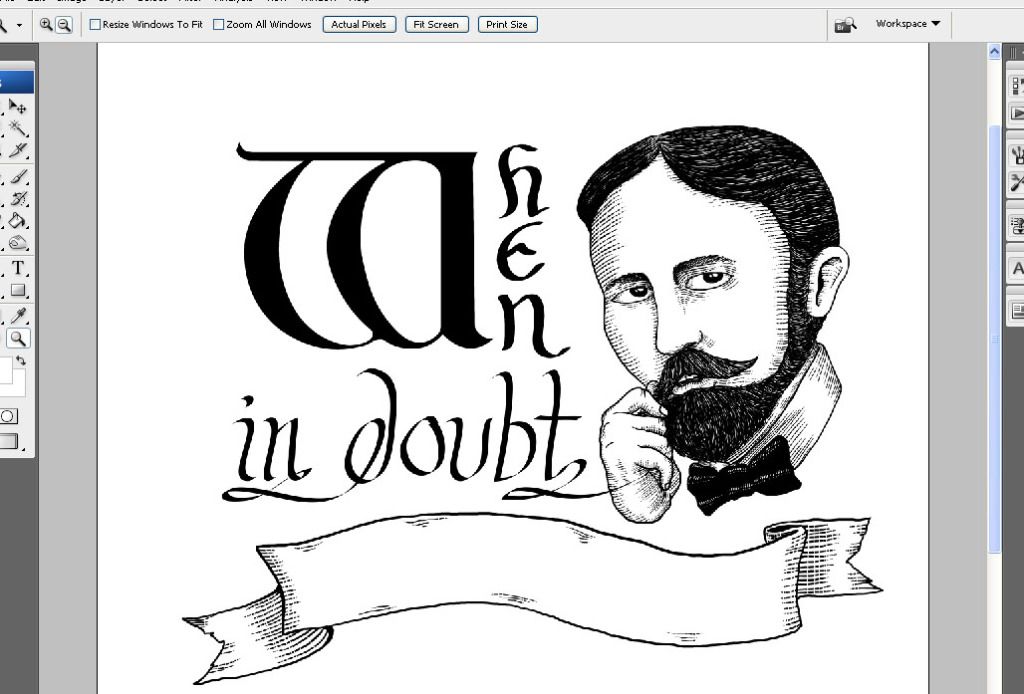Select the Brush tool
1024x694 pixels.
click(x=18, y=177)
